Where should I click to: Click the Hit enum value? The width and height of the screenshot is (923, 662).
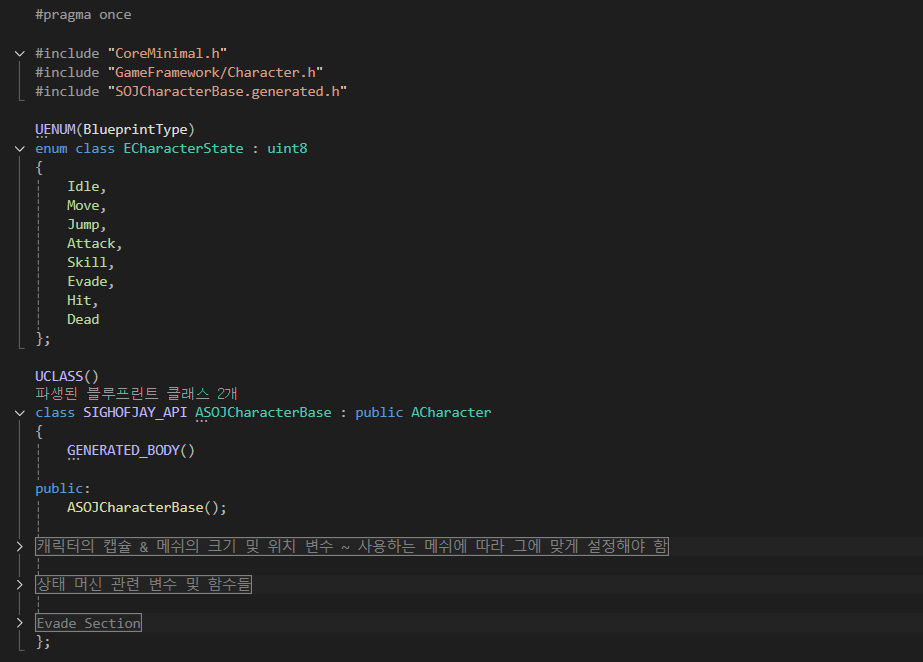[x=79, y=301]
